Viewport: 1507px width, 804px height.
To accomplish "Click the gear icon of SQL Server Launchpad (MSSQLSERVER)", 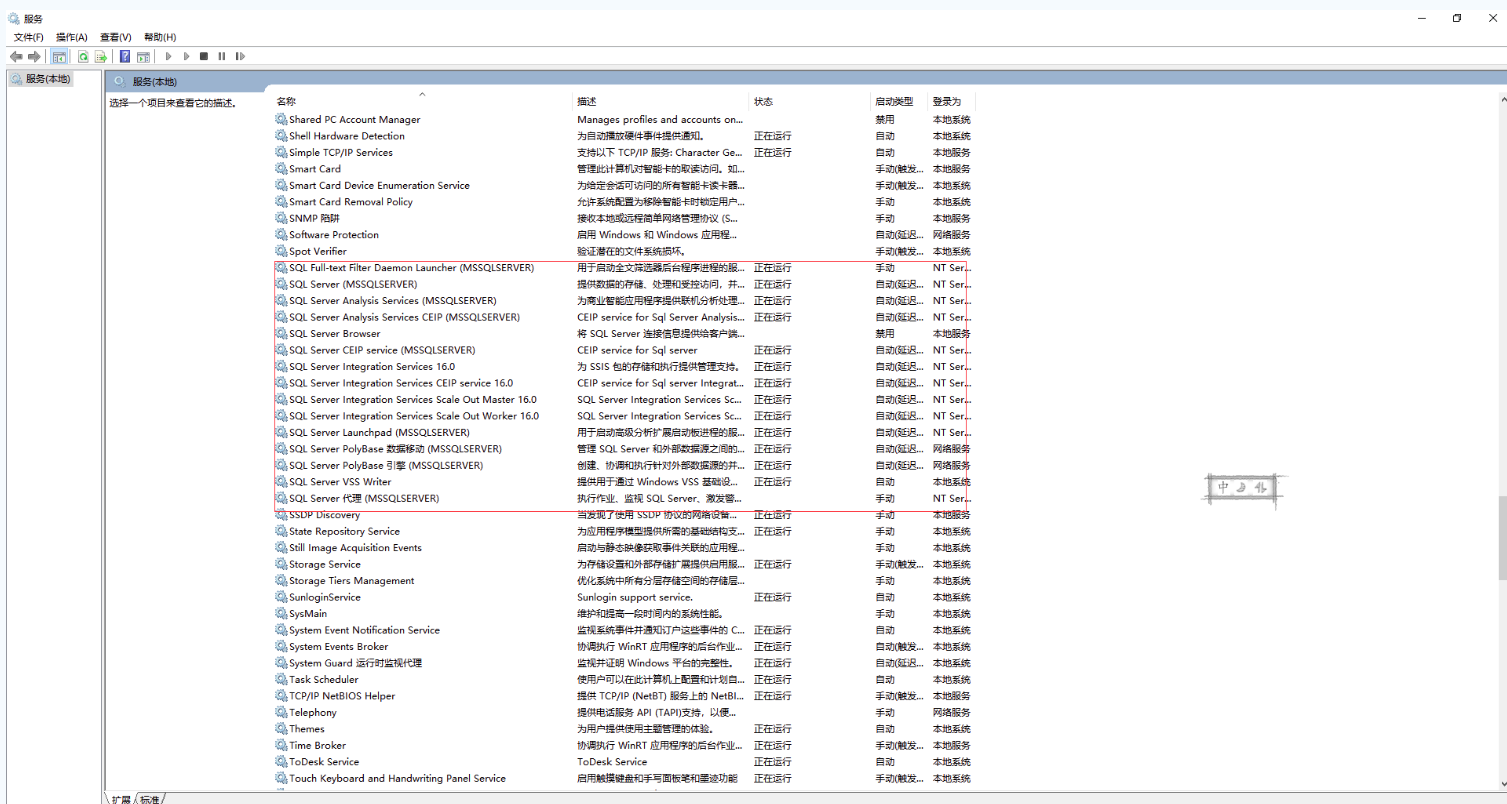I will click(281, 433).
